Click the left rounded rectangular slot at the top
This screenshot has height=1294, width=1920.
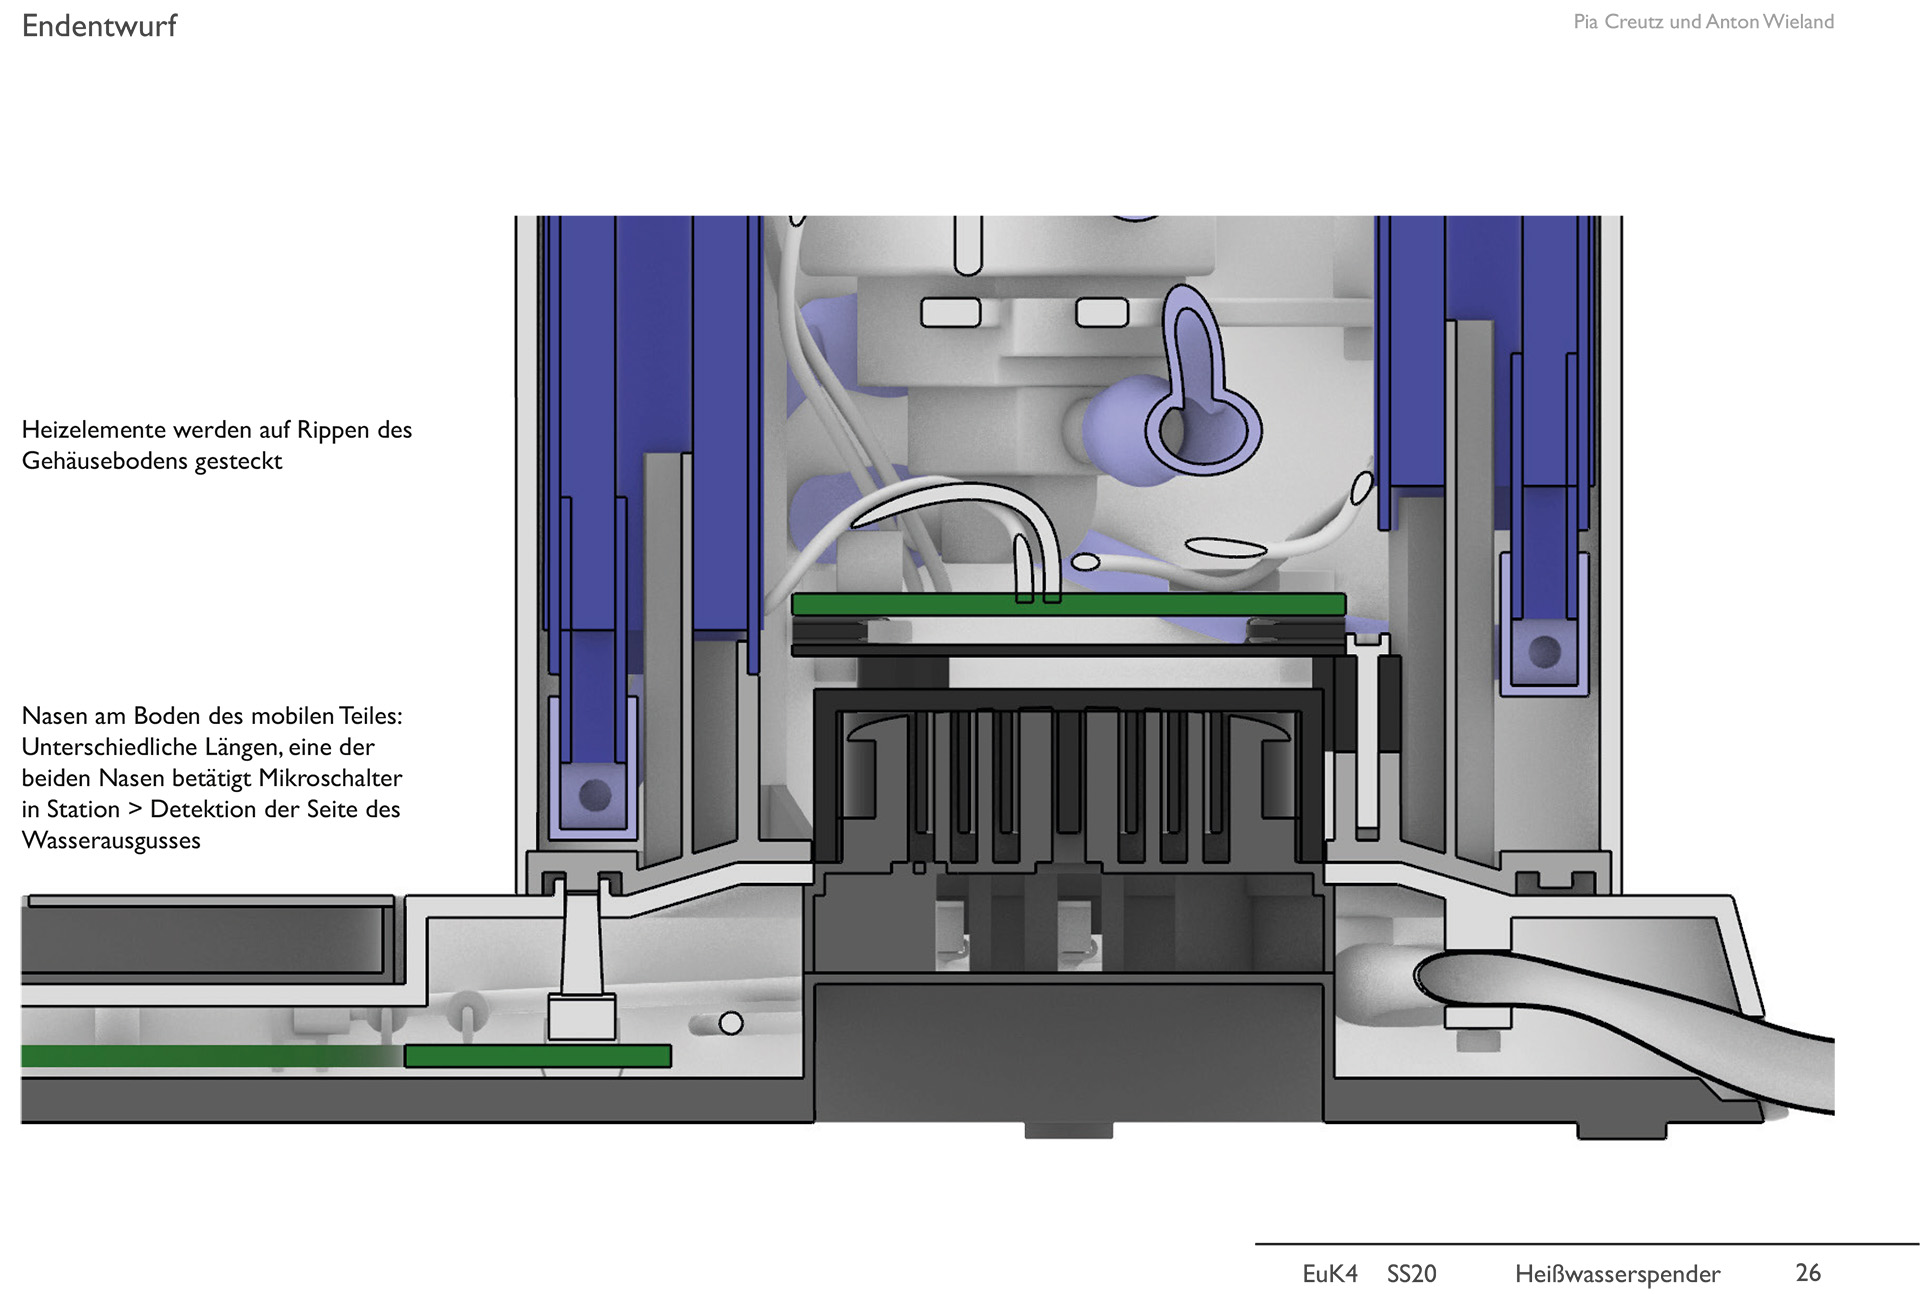[950, 313]
